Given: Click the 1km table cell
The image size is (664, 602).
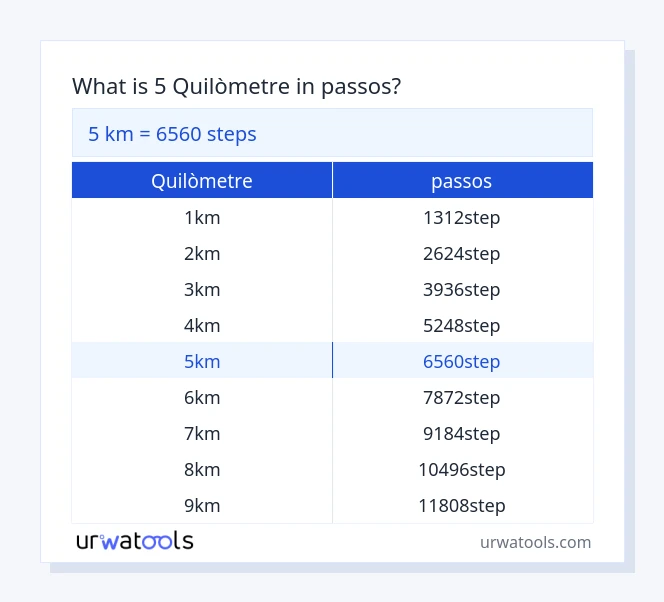Looking at the screenshot, I should [x=202, y=217].
